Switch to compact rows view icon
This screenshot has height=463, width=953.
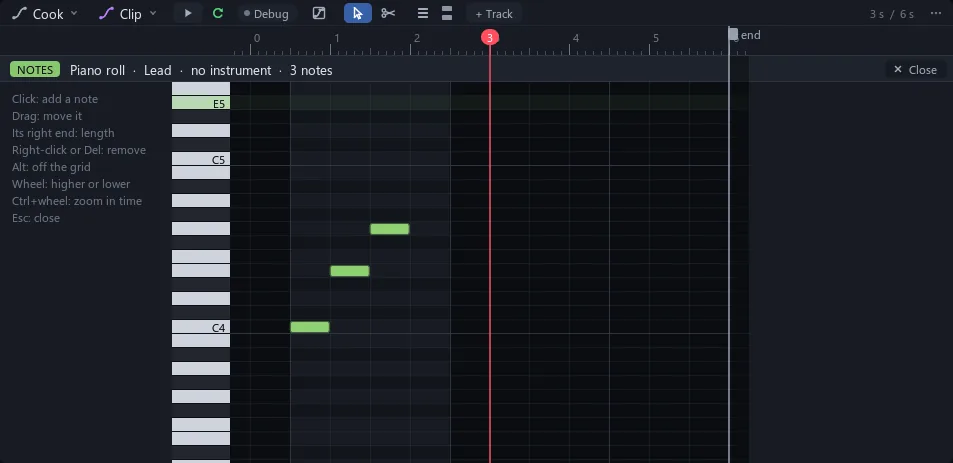point(423,13)
